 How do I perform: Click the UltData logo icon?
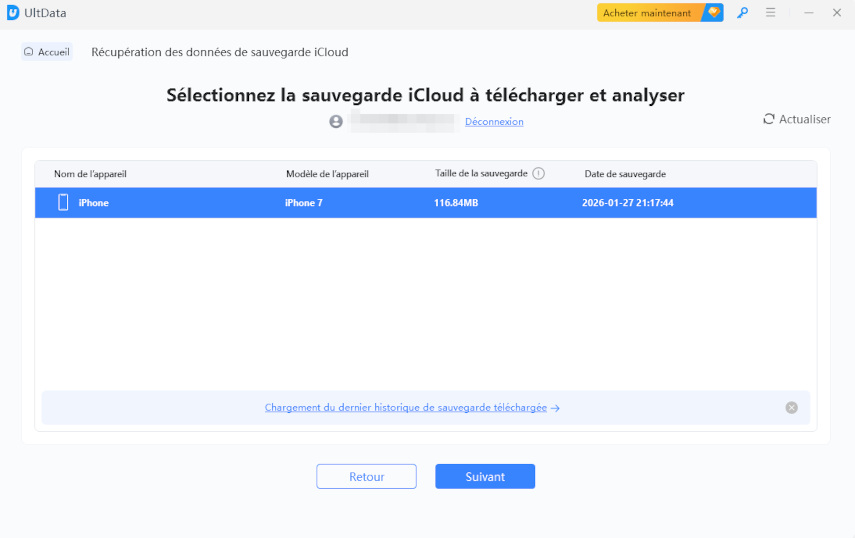click(x=13, y=13)
